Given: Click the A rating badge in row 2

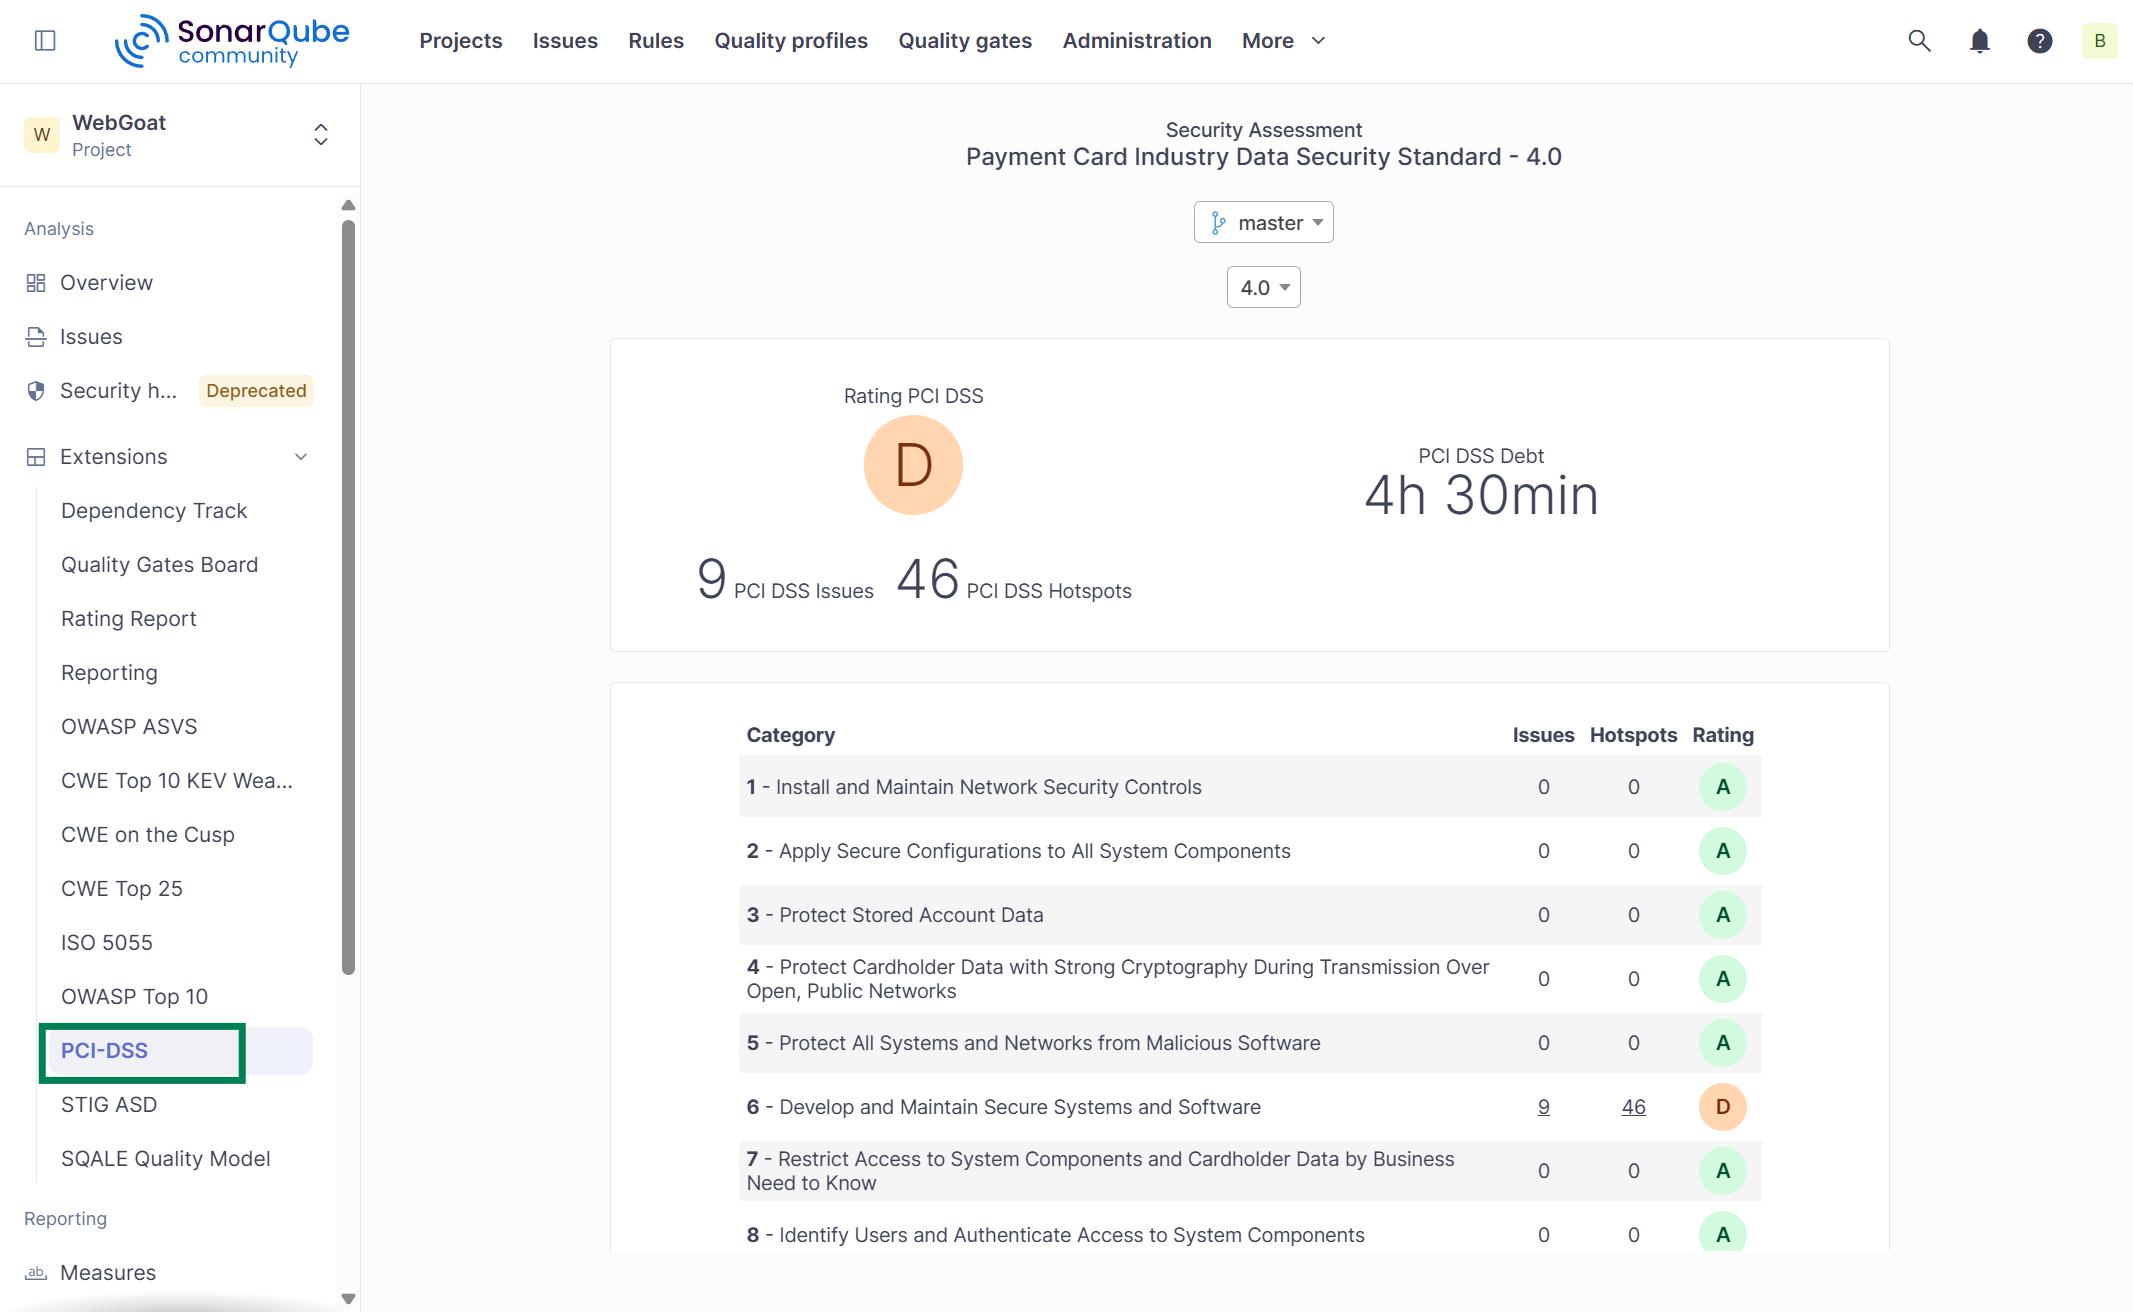Looking at the screenshot, I should 1722,851.
